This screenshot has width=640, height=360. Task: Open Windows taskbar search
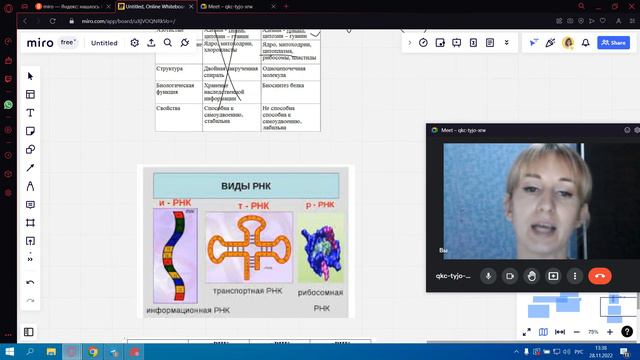(x=30, y=352)
